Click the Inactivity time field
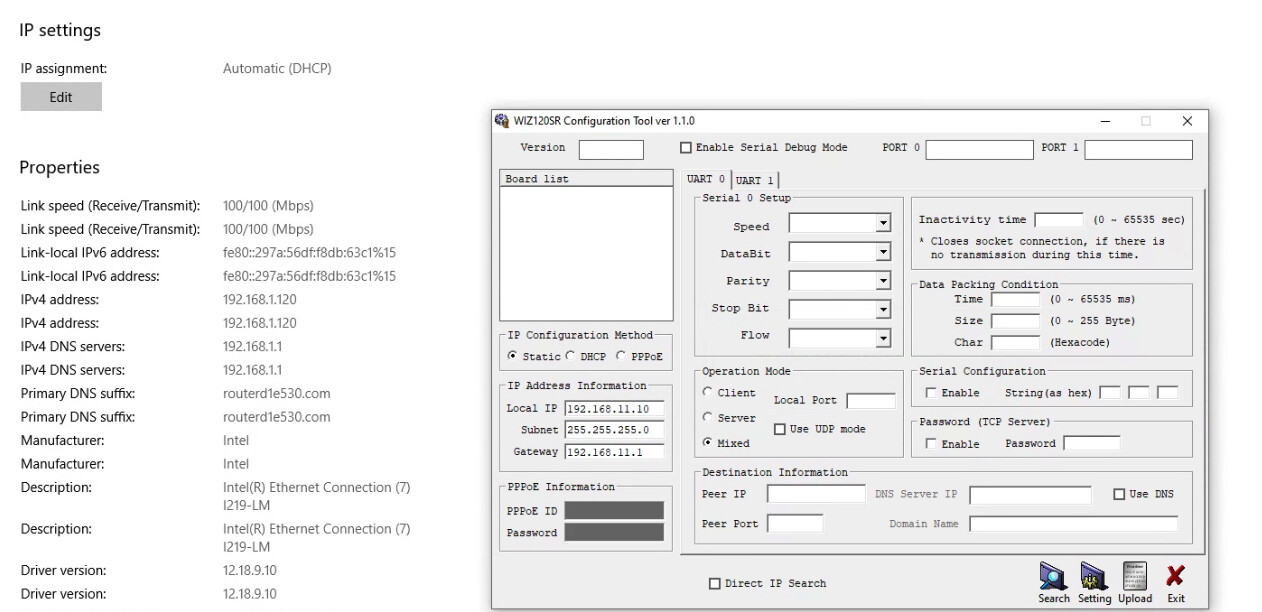Image resolution: width=1262 pixels, height=612 pixels. [x=1059, y=220]
